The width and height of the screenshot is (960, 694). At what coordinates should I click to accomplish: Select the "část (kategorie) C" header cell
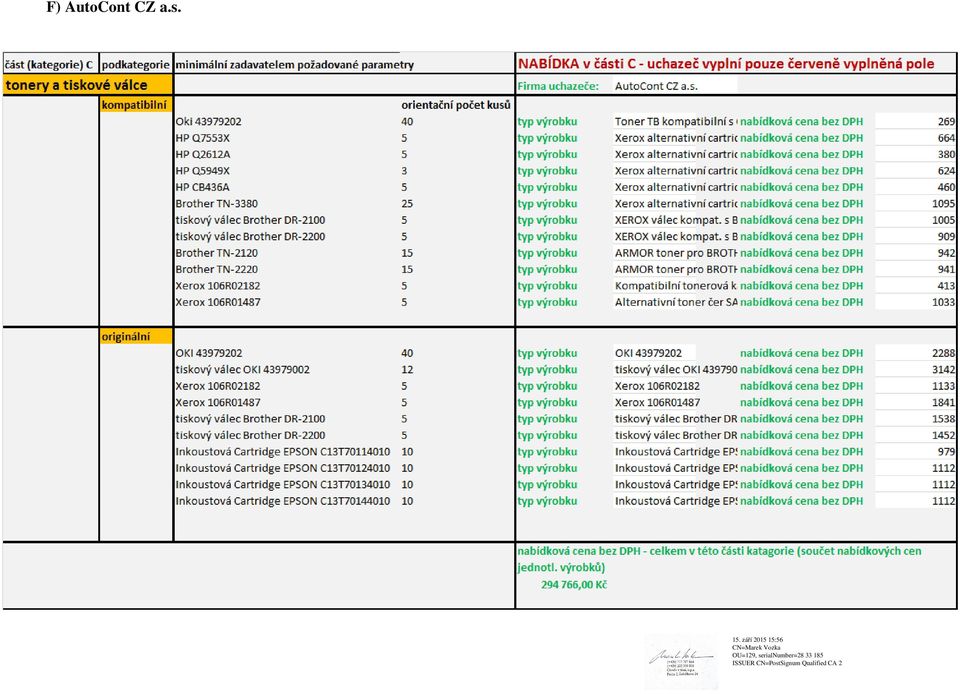50,64
